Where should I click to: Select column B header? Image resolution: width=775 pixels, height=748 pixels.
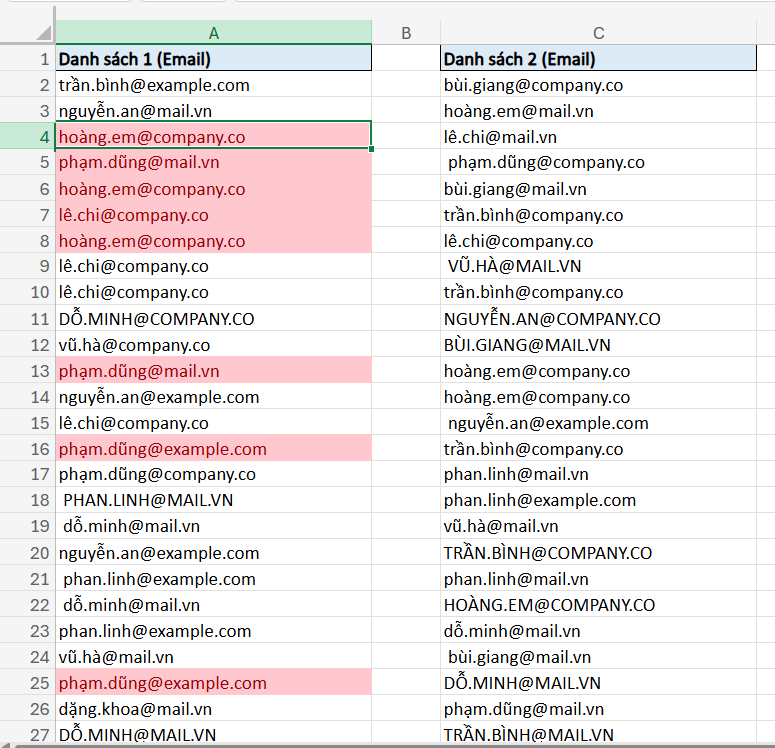(406, 33)
